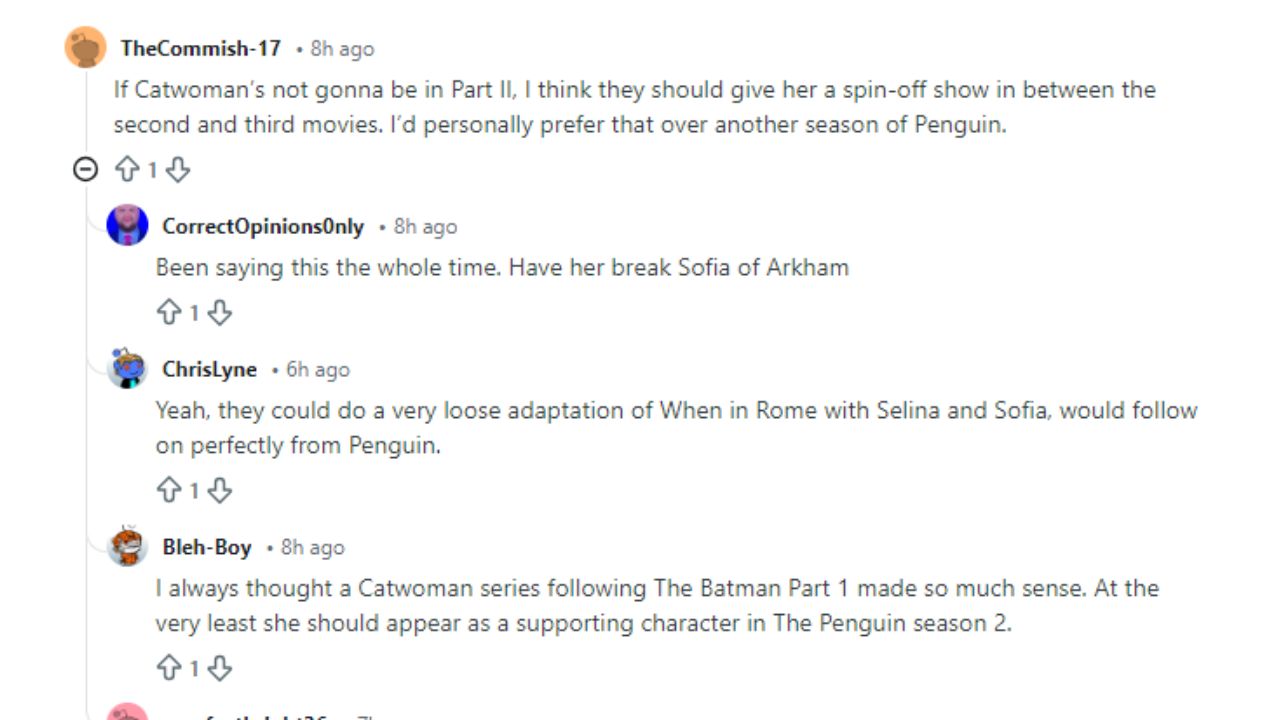
Task: Toggle the downvote on Bleh-Boy's comment
Action: point(219,668)
